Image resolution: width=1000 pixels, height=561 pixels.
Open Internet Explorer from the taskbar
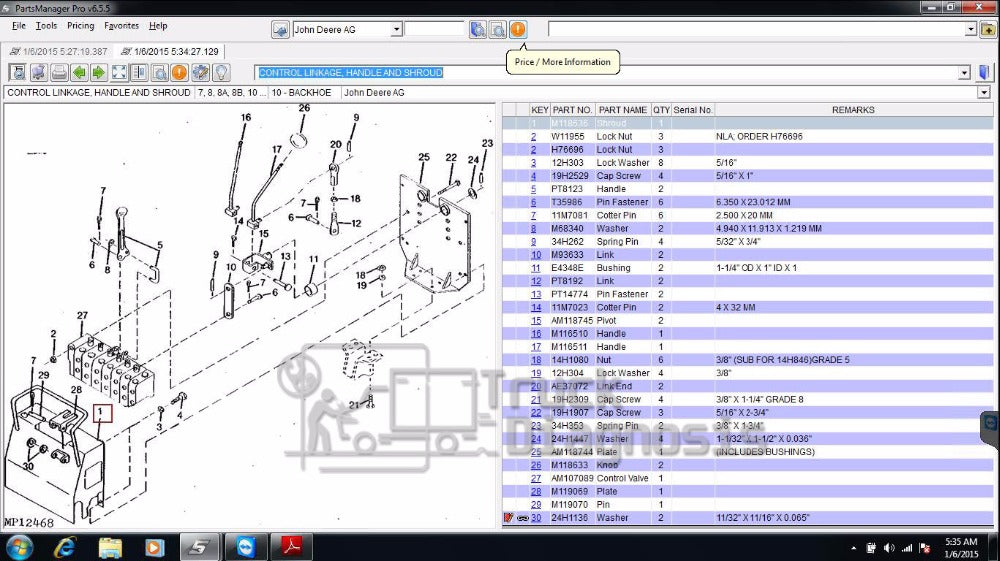point(66,547)
